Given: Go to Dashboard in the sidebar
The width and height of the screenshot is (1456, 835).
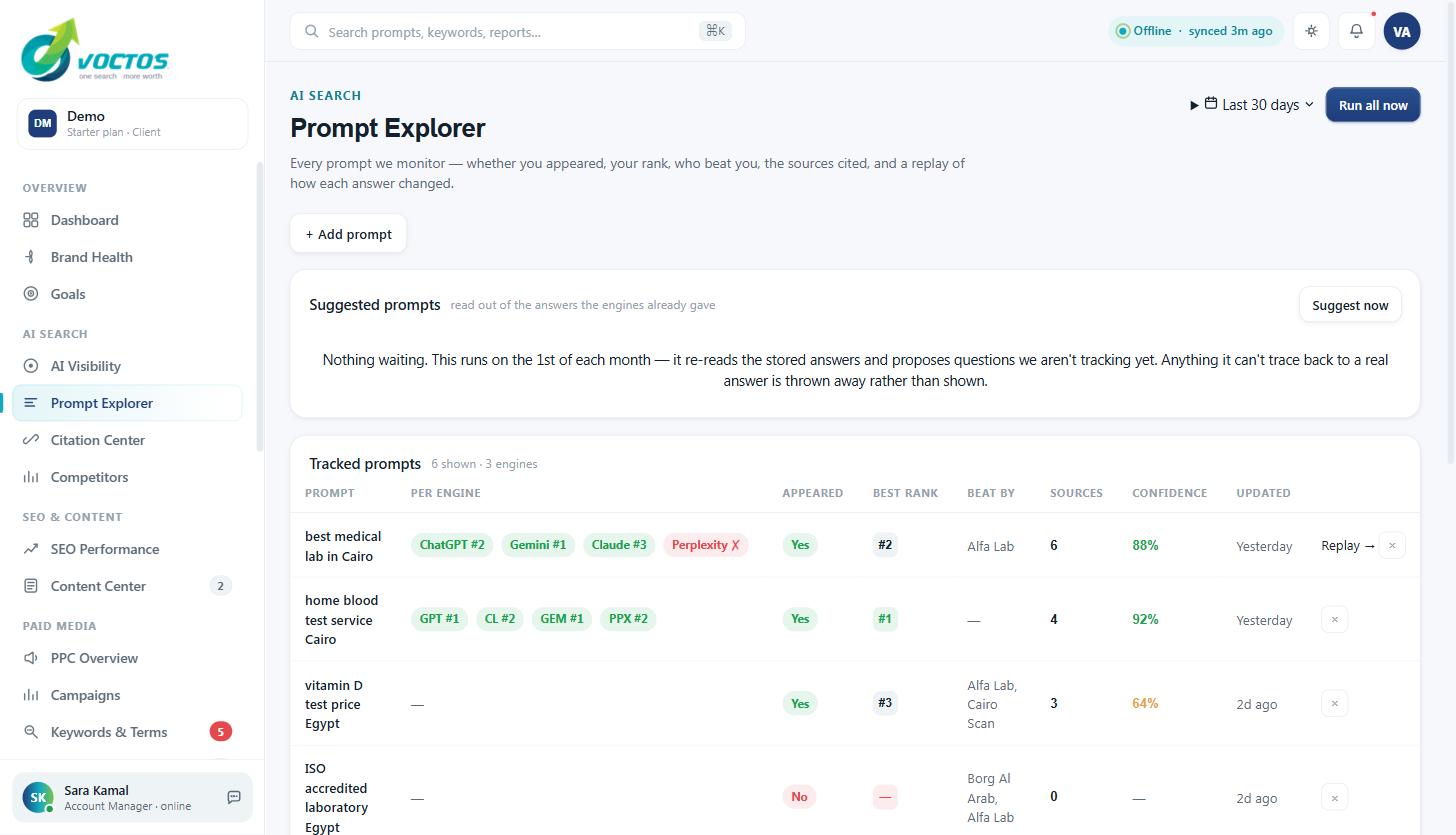Looking at the screenshot, I should 127,220.
